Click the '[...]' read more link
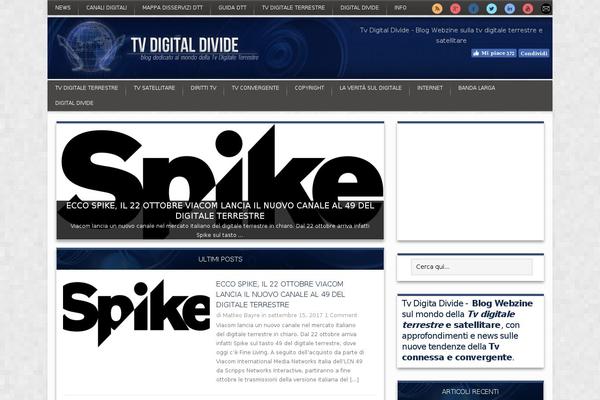This screenshot has height=400, width=600. (x=354, y=380)
